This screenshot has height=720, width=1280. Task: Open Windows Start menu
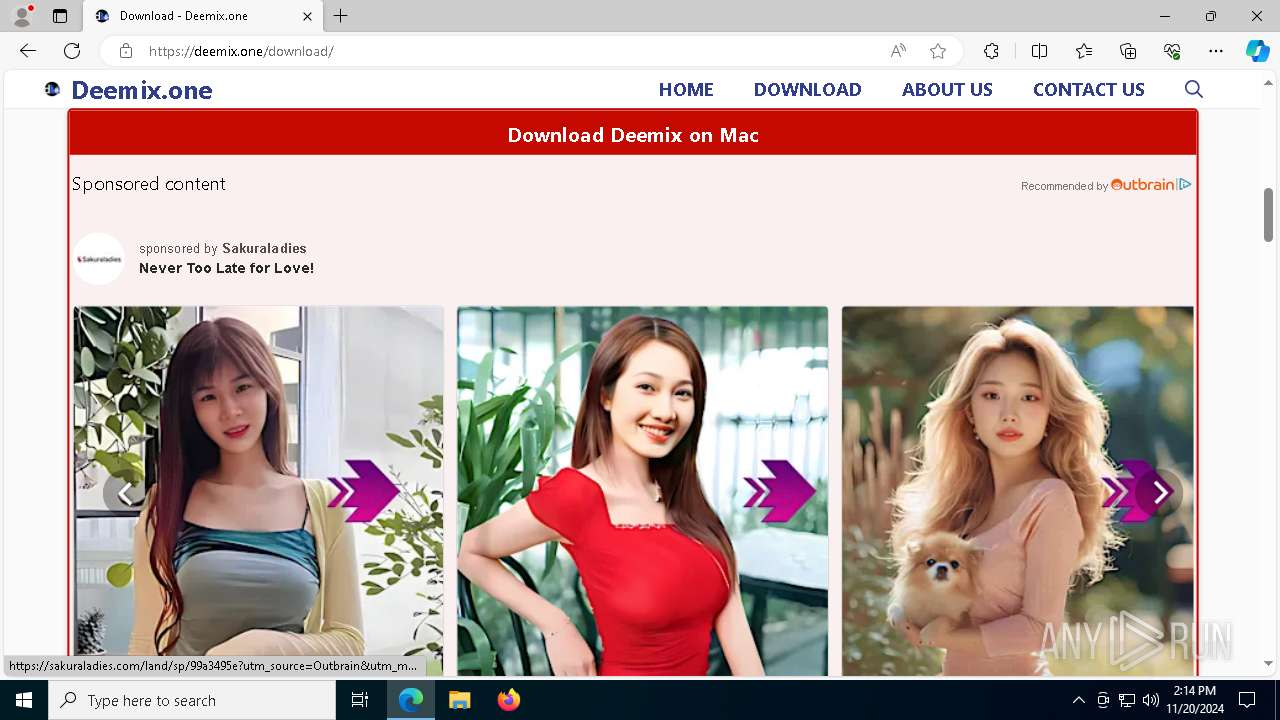[x=24, y=700]
